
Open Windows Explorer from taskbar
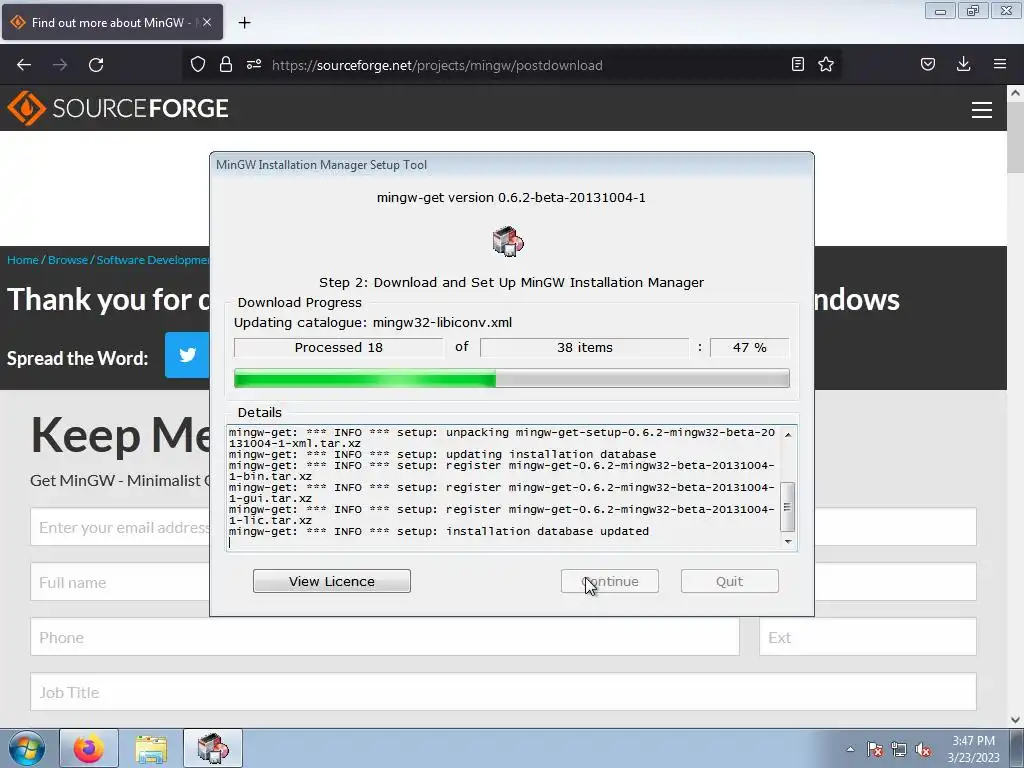tap(151, 748)
